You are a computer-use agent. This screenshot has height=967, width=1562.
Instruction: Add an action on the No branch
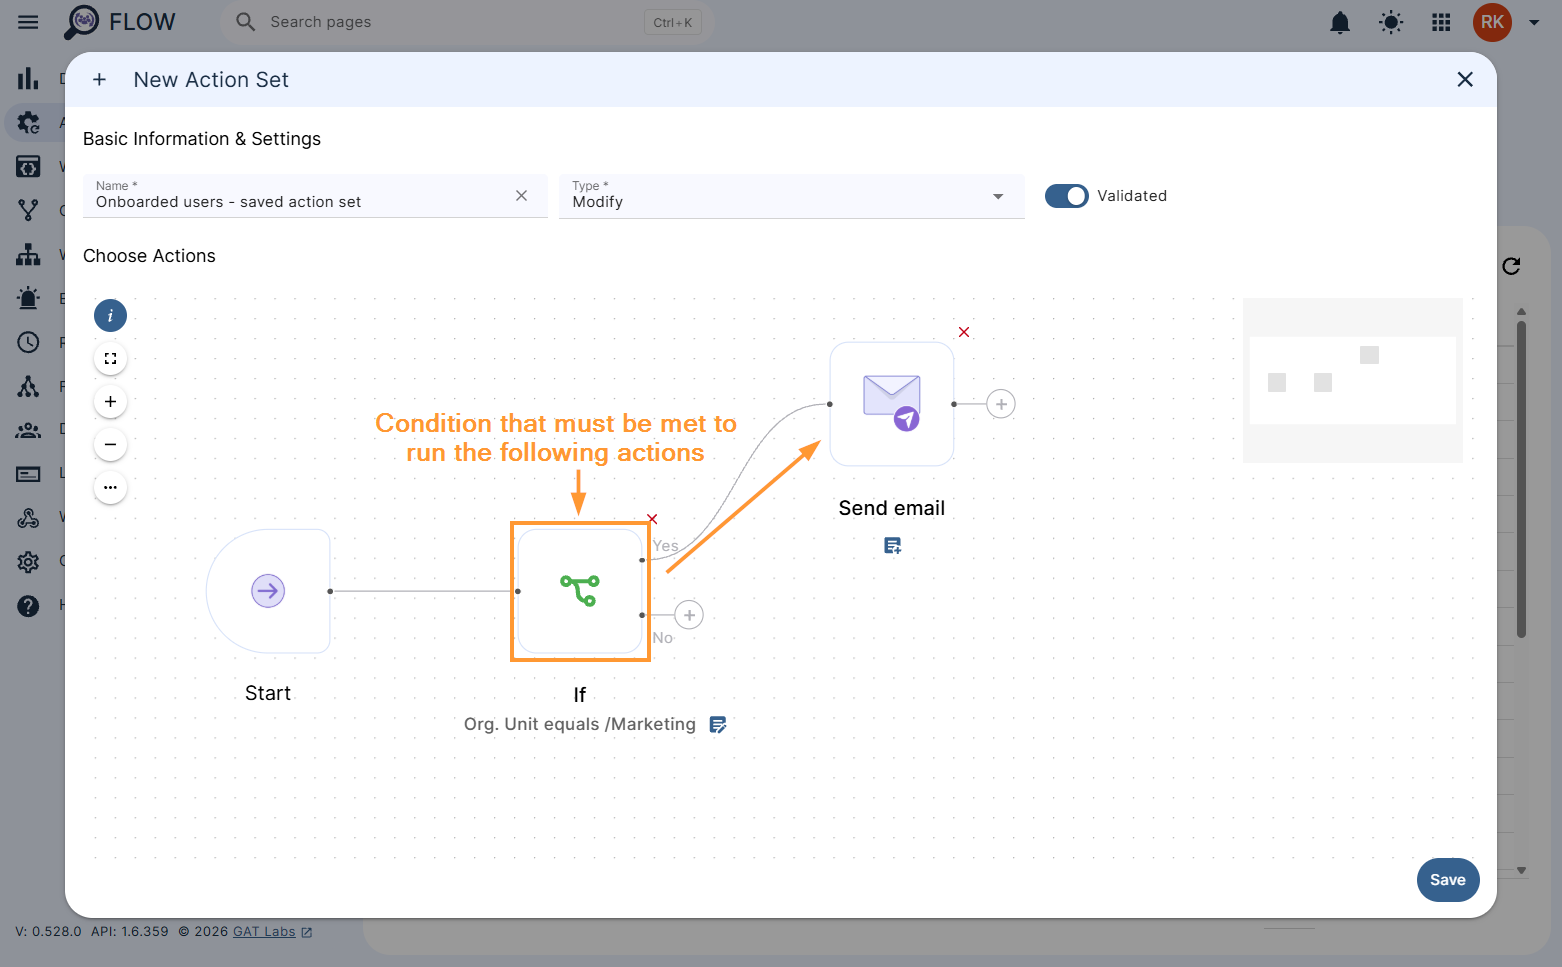(689, 615)
